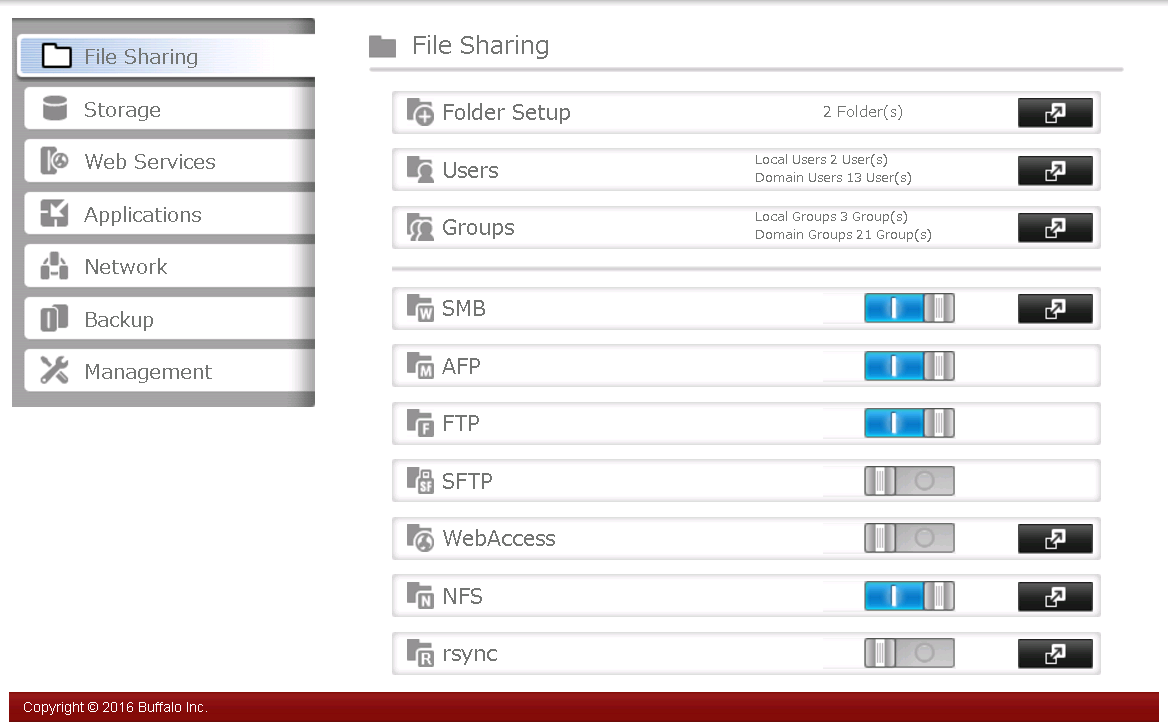Screen dimensions: 1168x727
Task: Open NFS configuration popup icon
Action: click(x=1055, y=597)
